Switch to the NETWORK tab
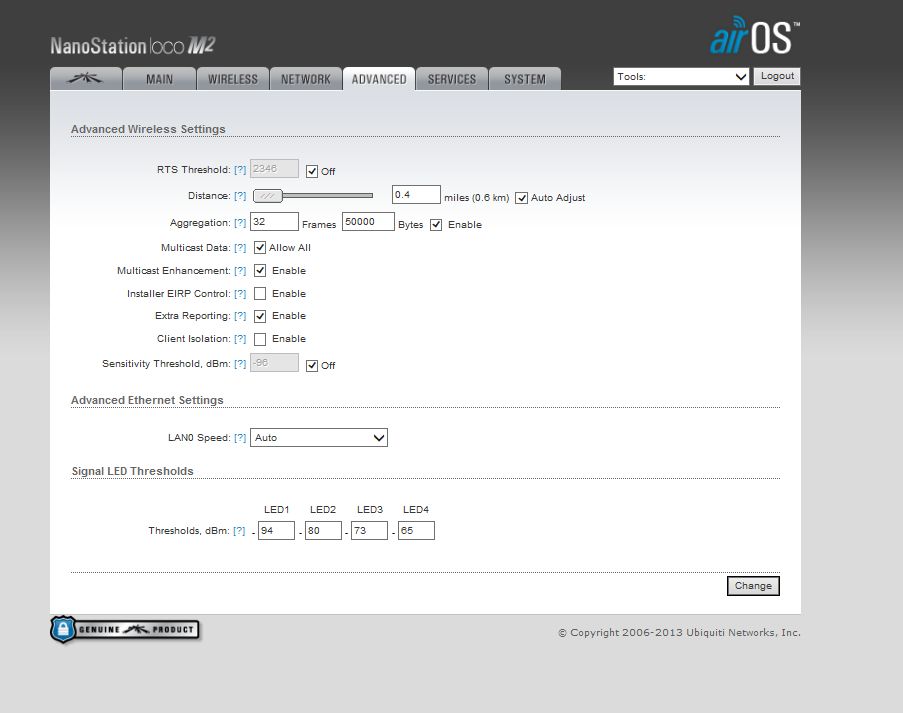This screenshot has width=903, height=713. pos(306,79)
